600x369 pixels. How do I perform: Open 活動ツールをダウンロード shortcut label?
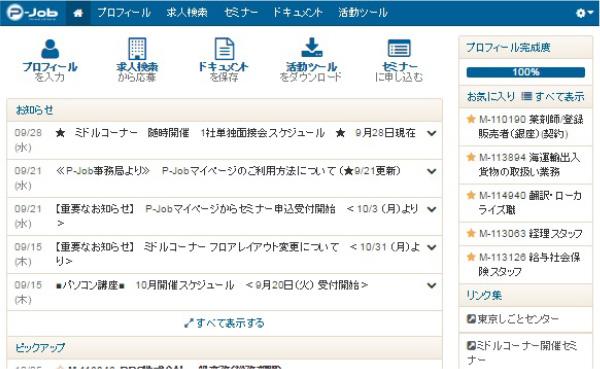tap(311, 72)
